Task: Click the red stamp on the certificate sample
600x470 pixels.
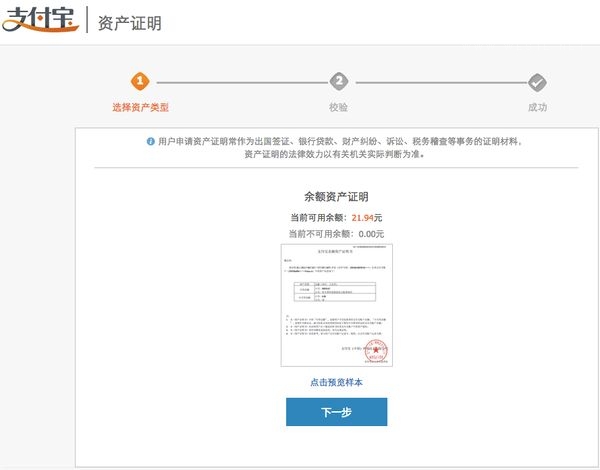Action: point(376,352)
